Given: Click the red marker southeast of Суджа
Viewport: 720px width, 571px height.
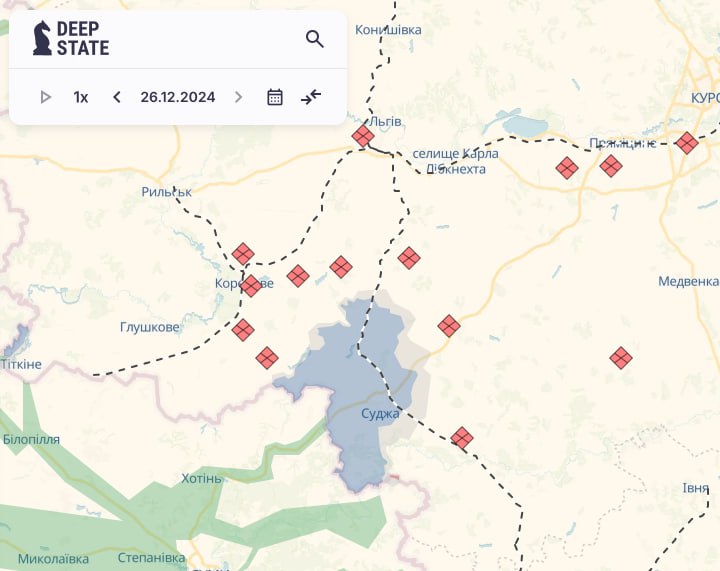Looking at the screenshot, I should (461, 437).
